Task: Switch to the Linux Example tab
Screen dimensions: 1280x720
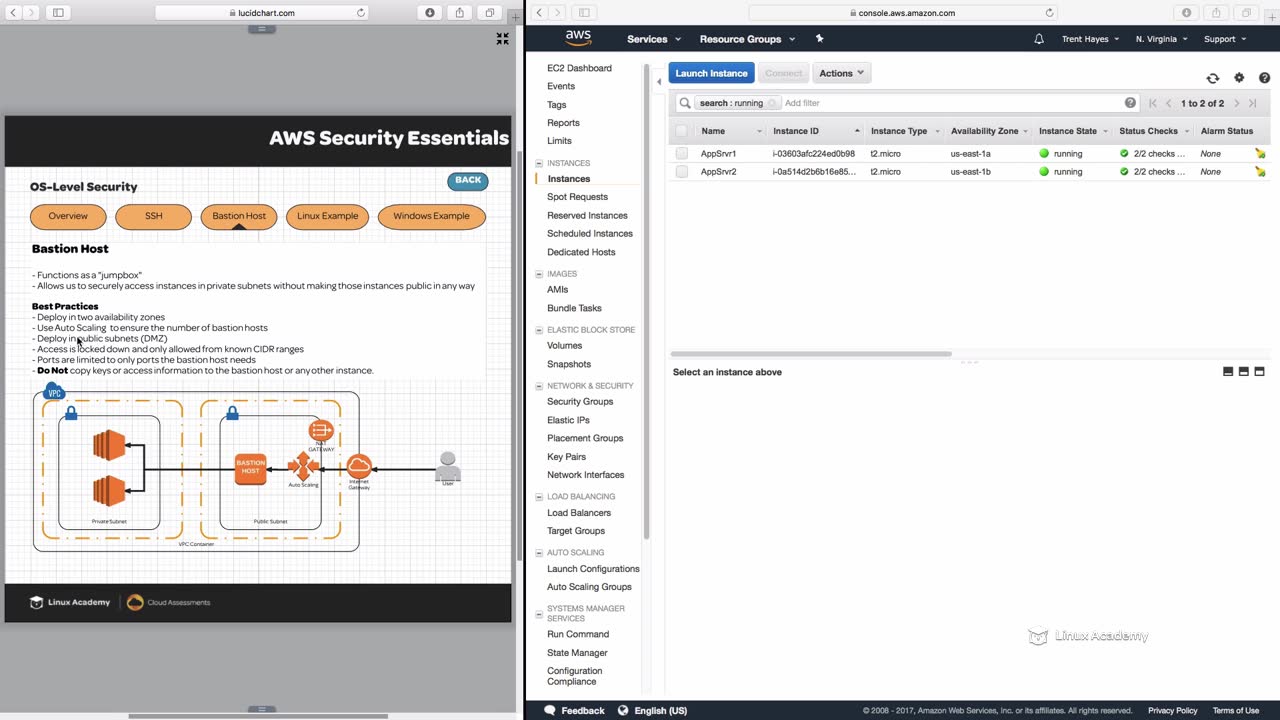Action: point(327,216)
